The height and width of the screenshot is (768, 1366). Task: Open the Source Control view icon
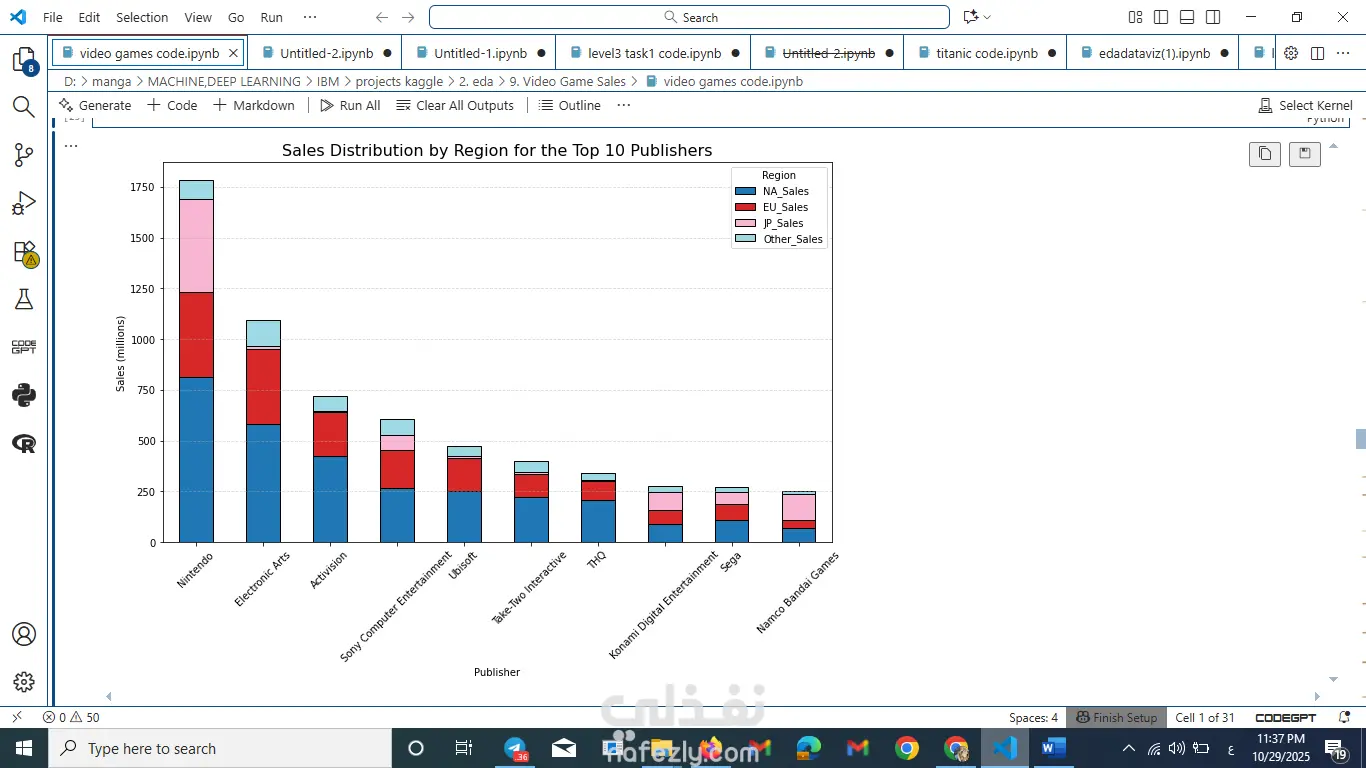(24, 155)
